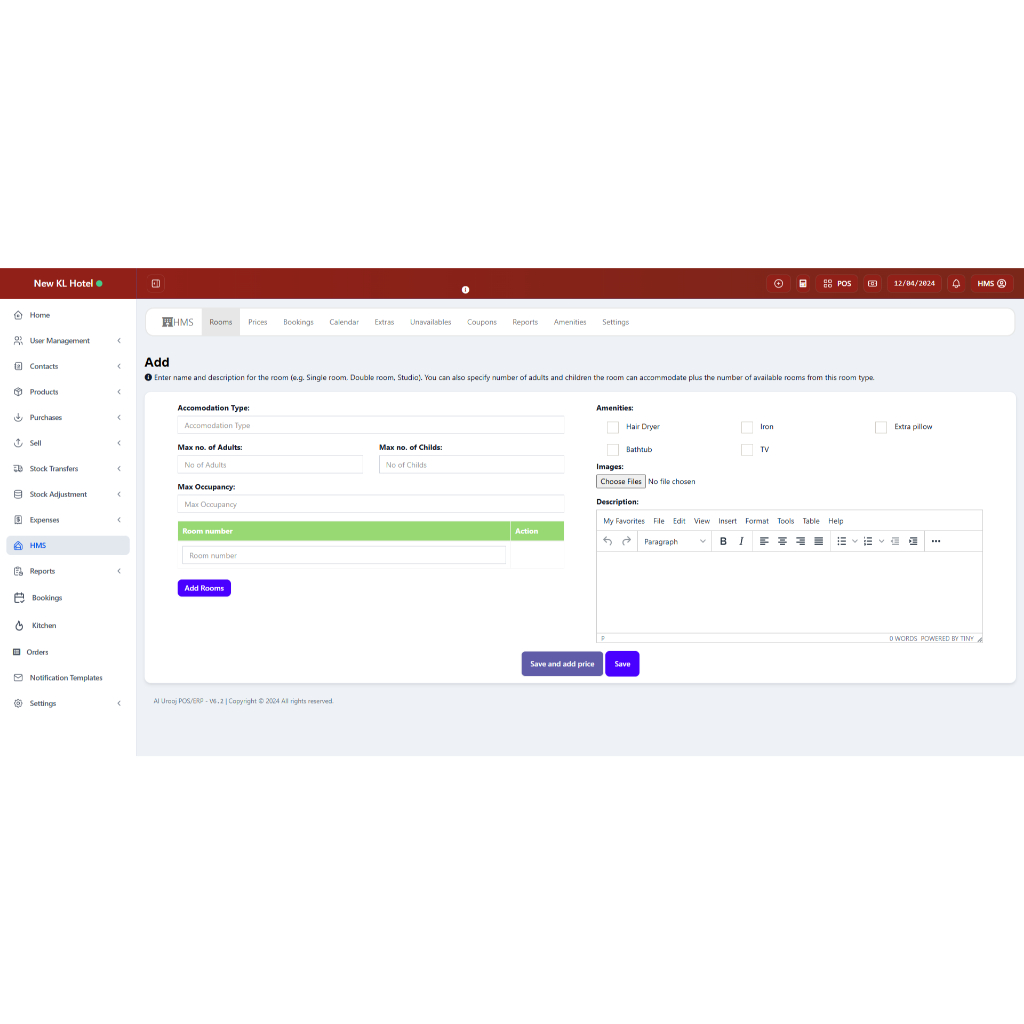The width and height of the screenshot is (1024, 1024).
Task: Tick the Extra pillow checkbox
Action: (x=881, y=427)
